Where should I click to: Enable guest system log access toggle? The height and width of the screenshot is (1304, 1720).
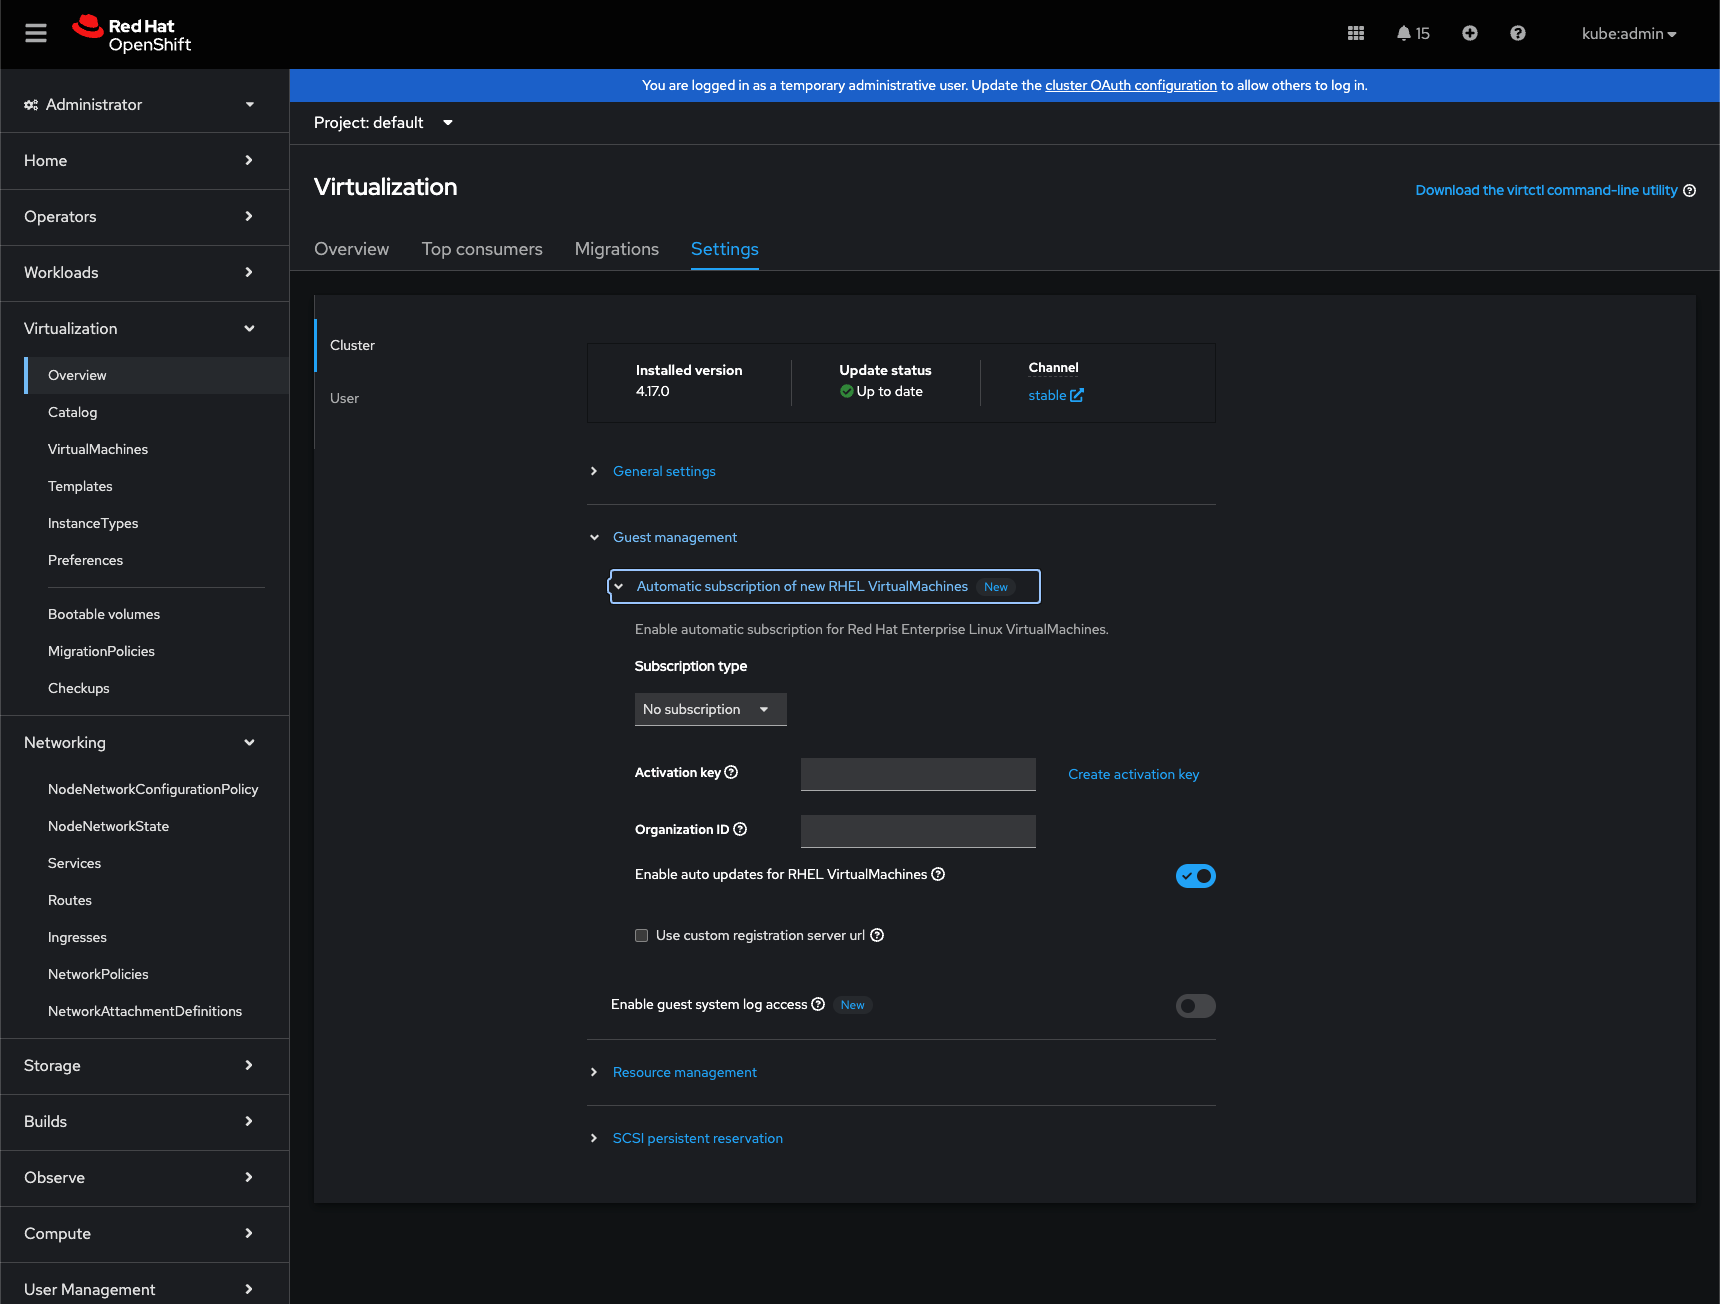1195,1006
